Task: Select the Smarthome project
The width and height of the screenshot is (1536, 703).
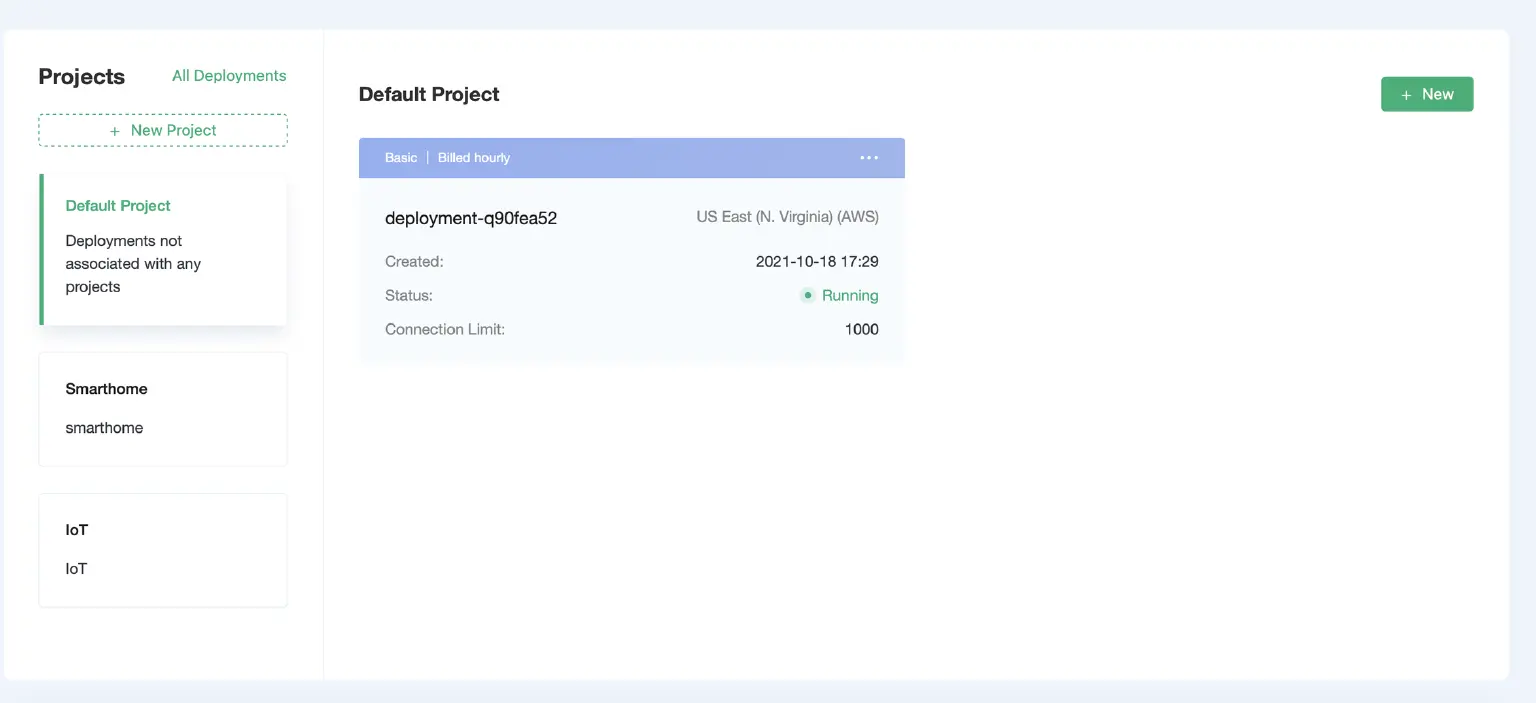Action: (x=162, y=408)
